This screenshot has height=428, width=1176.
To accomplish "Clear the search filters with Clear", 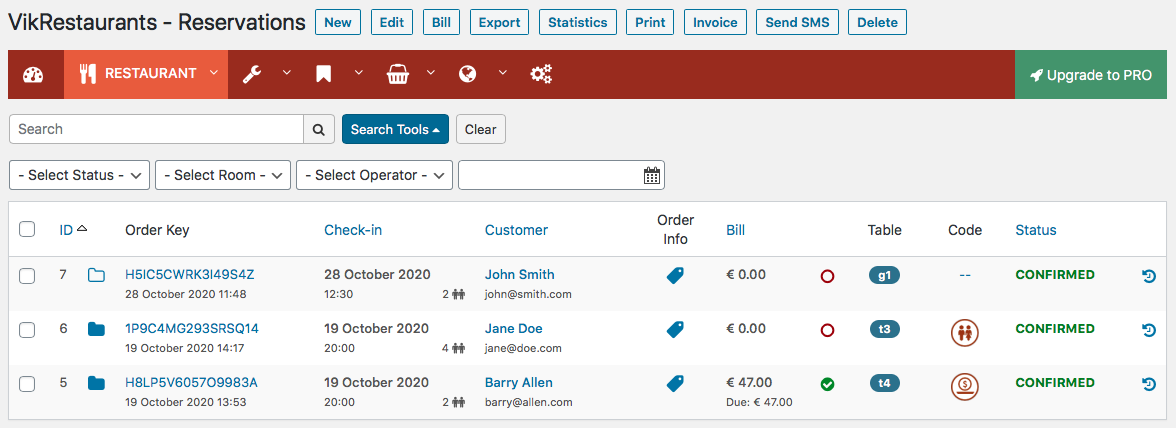I will click(x=481, y=129).
